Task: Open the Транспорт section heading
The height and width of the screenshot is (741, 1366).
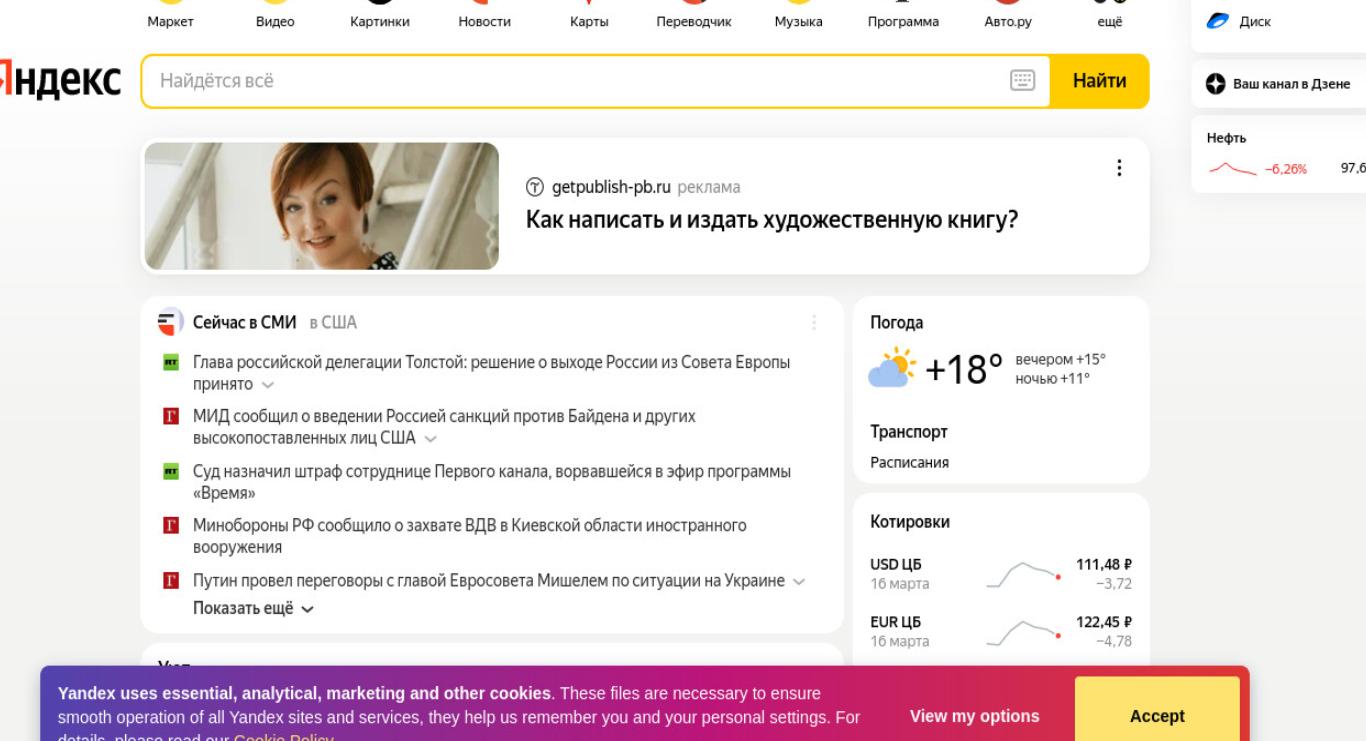Action: coord(909,432)
